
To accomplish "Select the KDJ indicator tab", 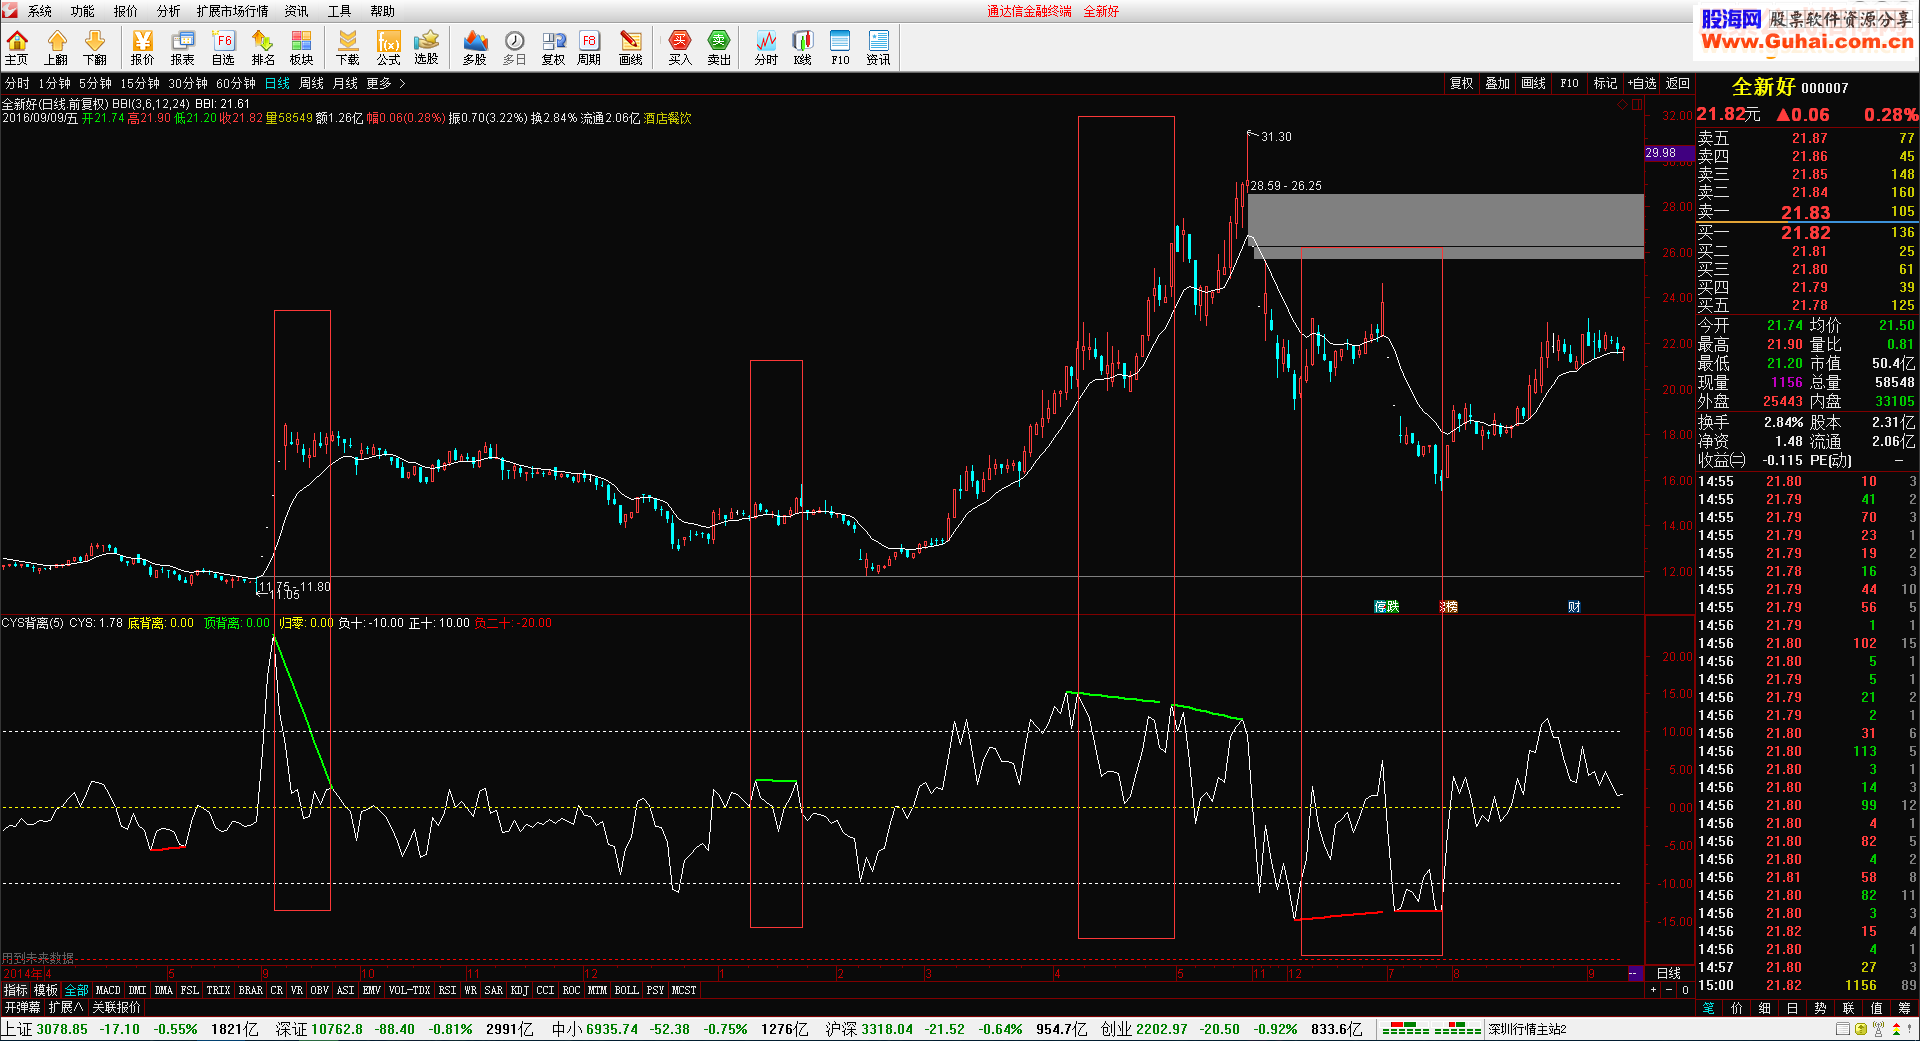I will (x=520, y=990).
